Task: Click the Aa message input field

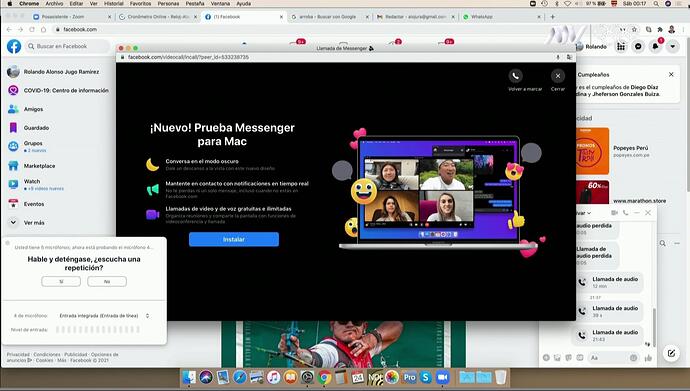Action: click(x=614, y=358)
